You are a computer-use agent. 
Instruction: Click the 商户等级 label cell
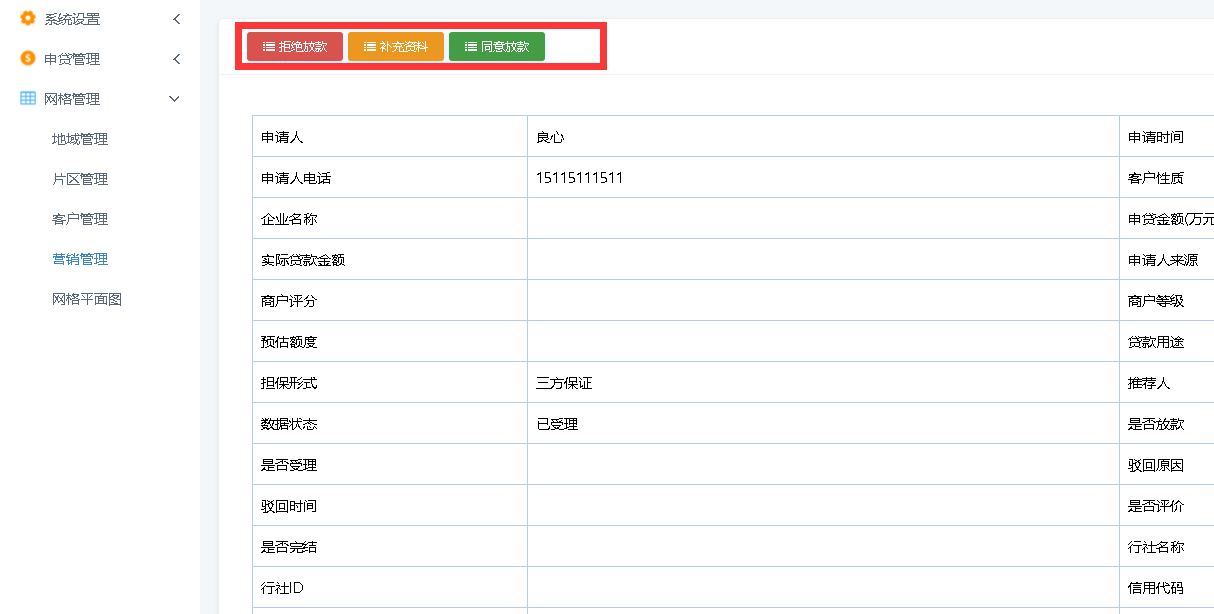(1167, 300)
